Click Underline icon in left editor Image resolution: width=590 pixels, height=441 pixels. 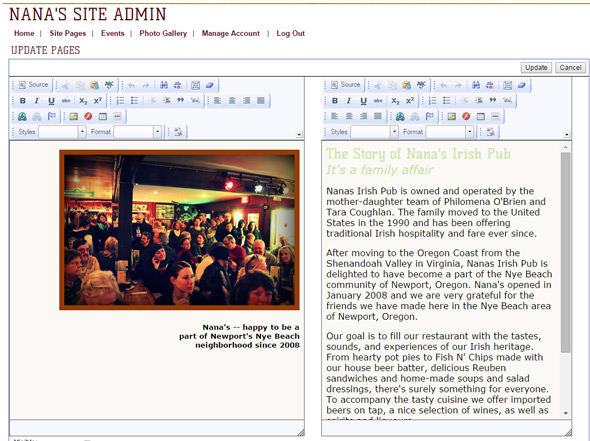click(x=51, y=101)
